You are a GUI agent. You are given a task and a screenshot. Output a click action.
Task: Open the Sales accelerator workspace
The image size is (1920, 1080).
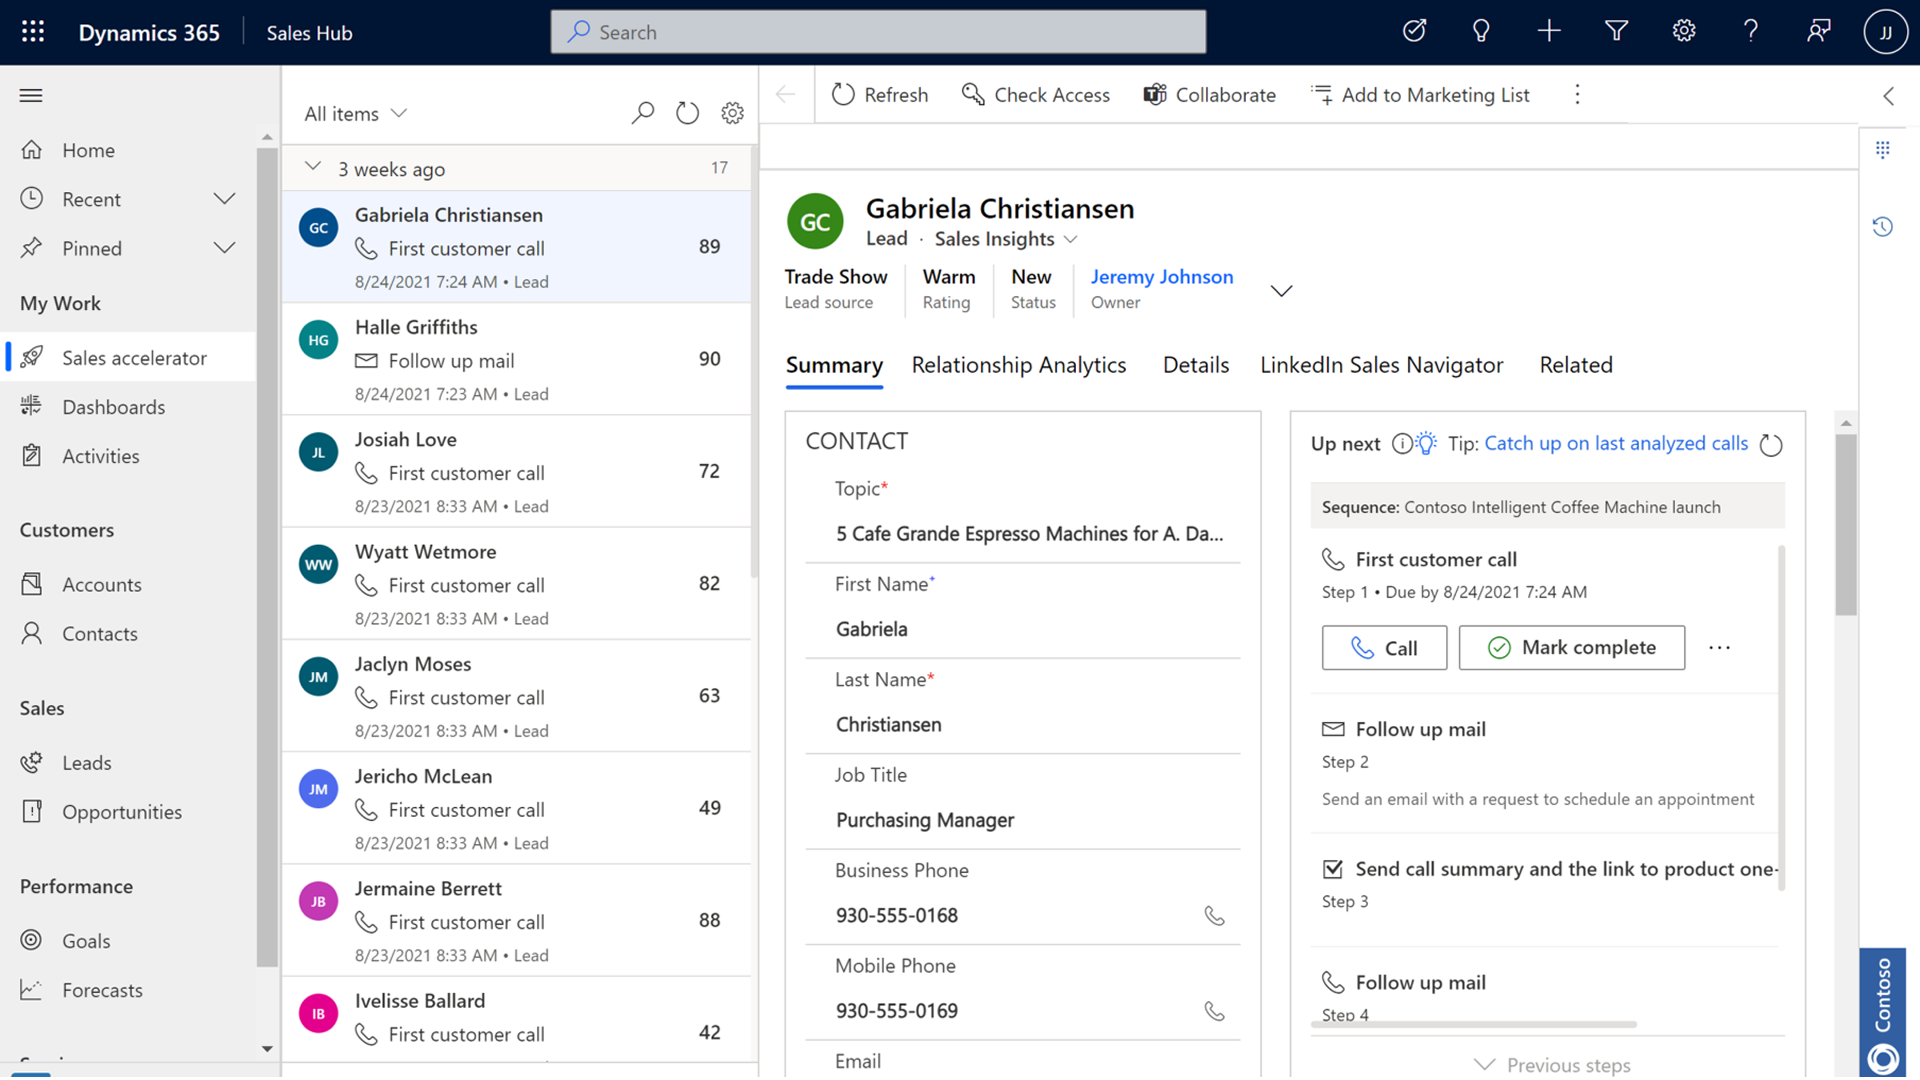[134, 357]
